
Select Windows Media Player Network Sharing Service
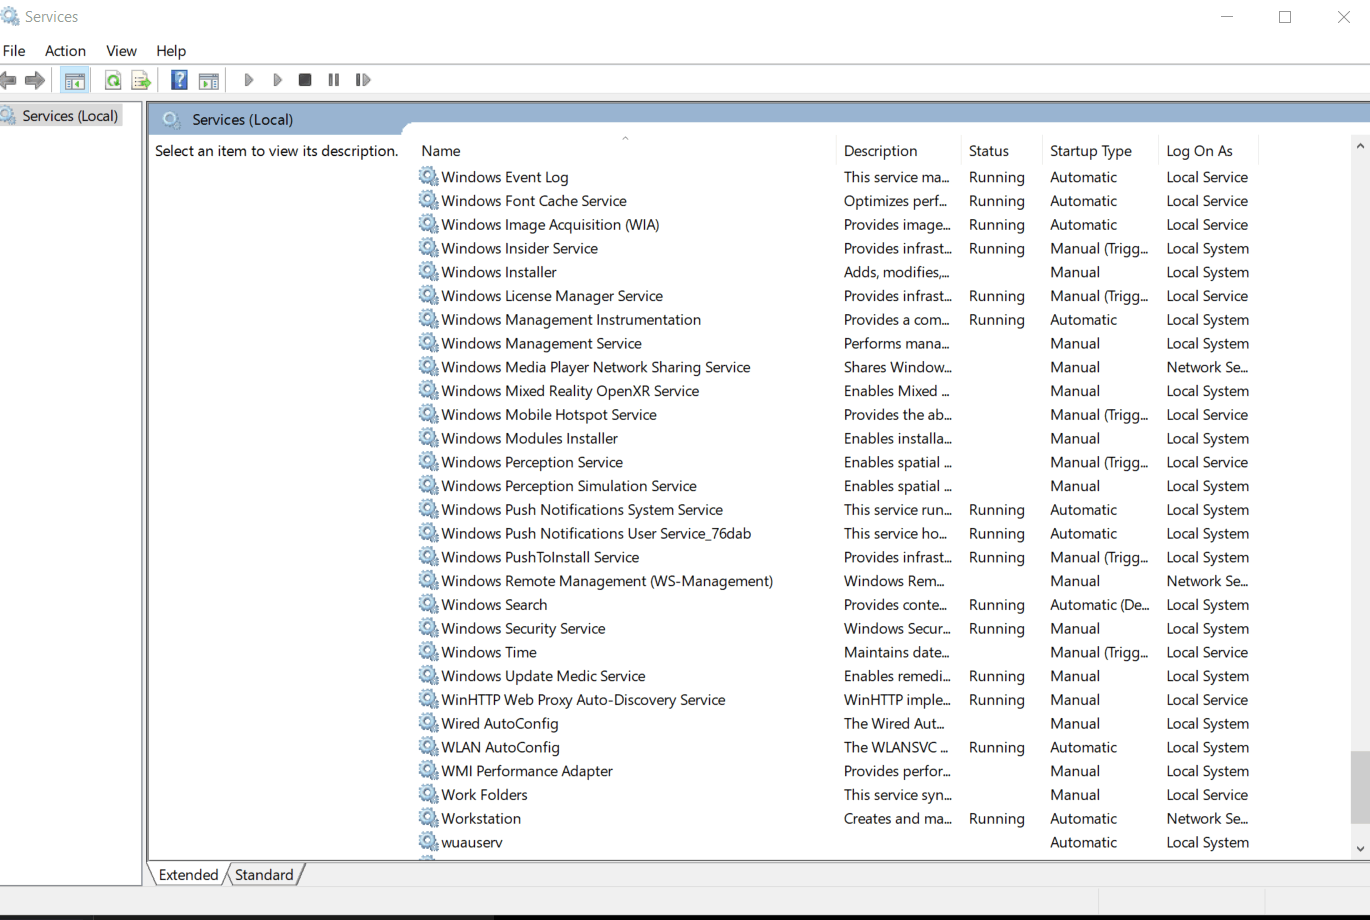[596, 367]
